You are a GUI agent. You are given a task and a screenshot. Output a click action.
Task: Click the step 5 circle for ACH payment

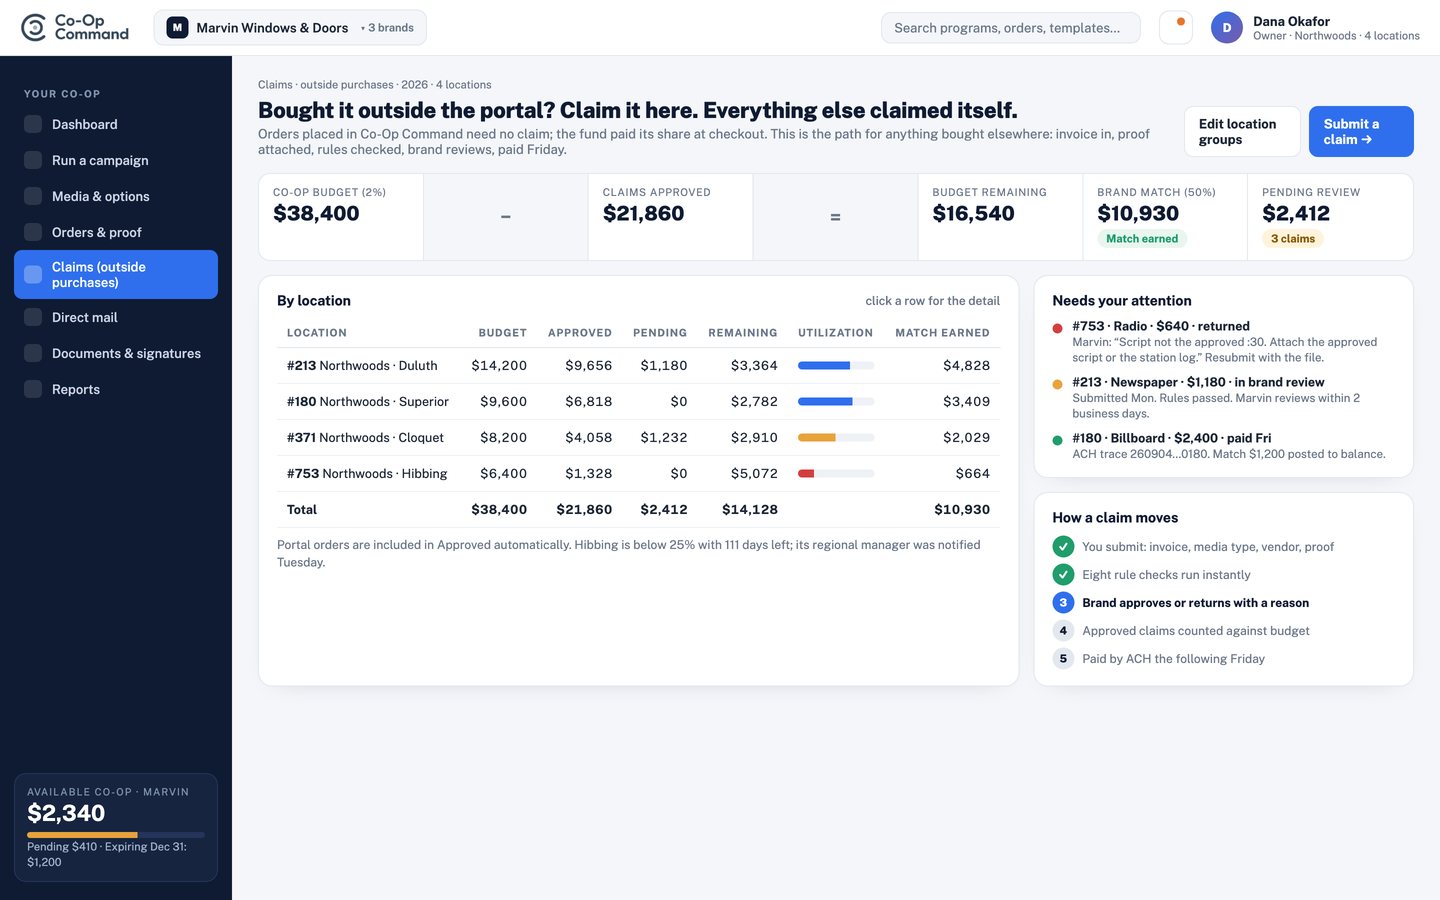1063,659
